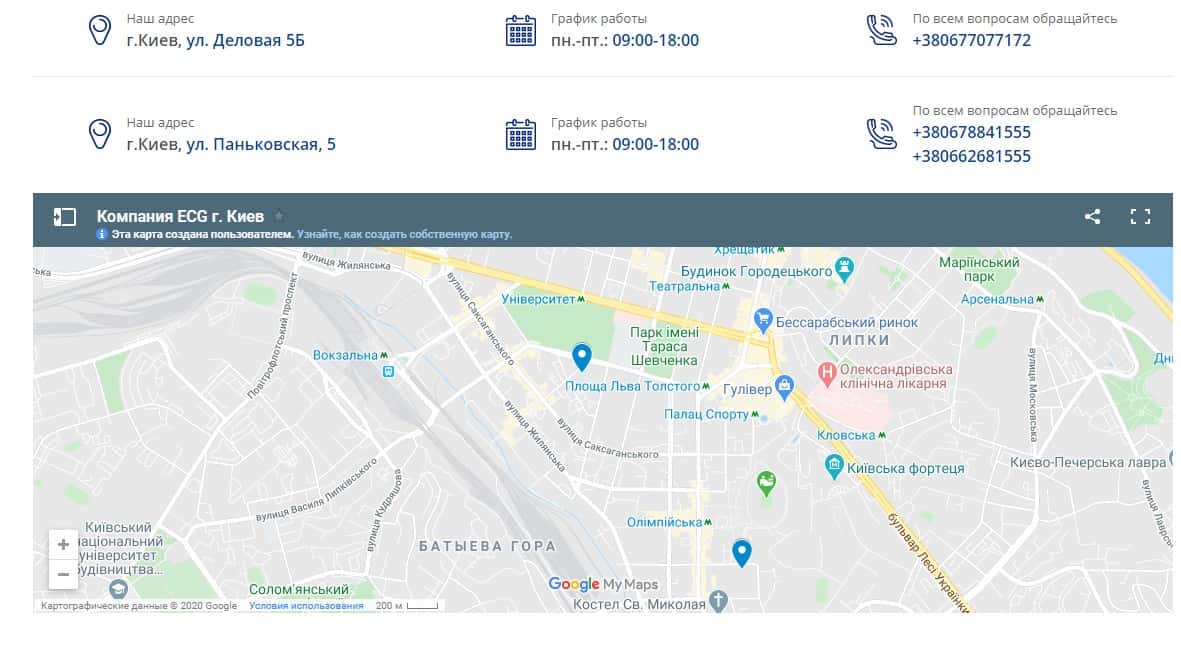Call phone number +380678841555
The width and height of the screenshot is (1181, 648).
(x=972, y=132)
